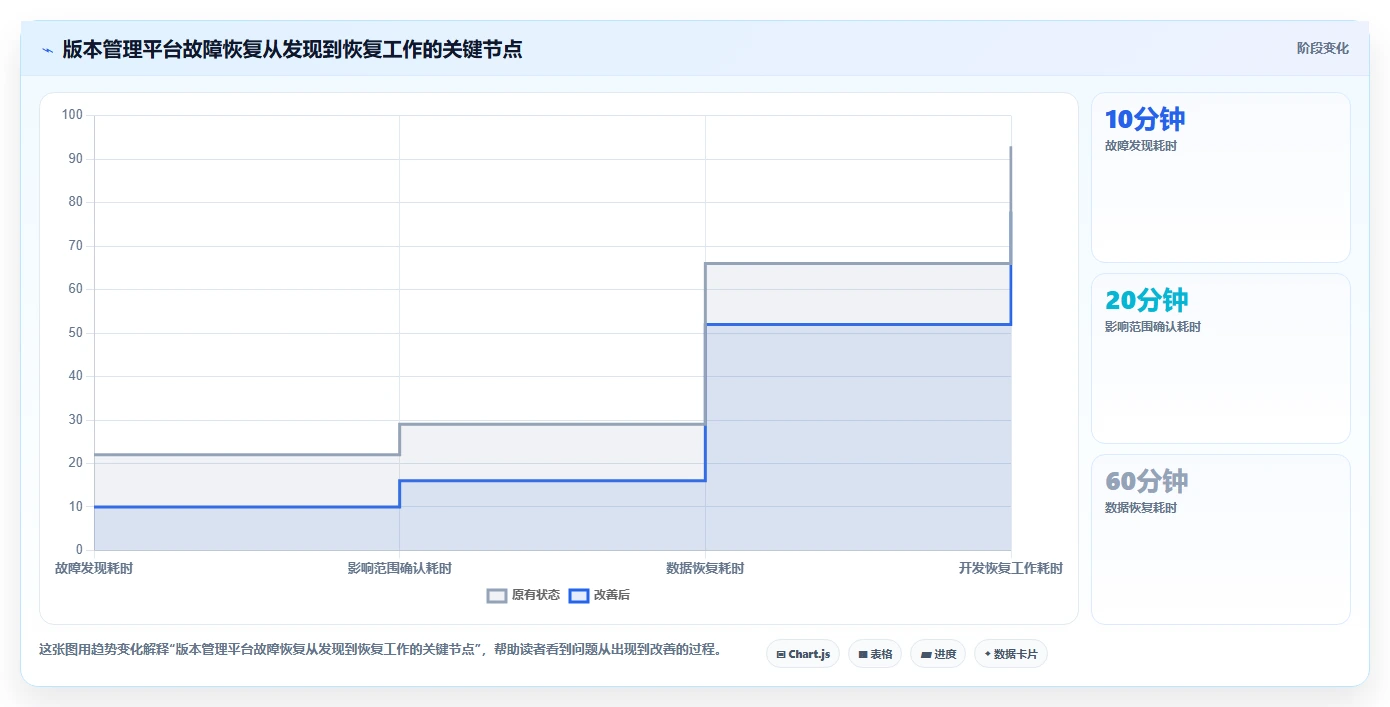Screen dimensions: 1390x707
Task: Toggle the 原有状态 legend entry
Action: 523,595
